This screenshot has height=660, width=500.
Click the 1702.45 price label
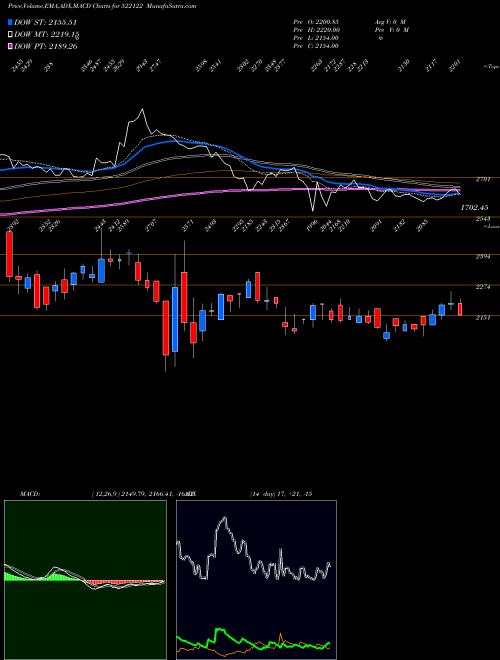pyautogui.click(x=474, y=208)
